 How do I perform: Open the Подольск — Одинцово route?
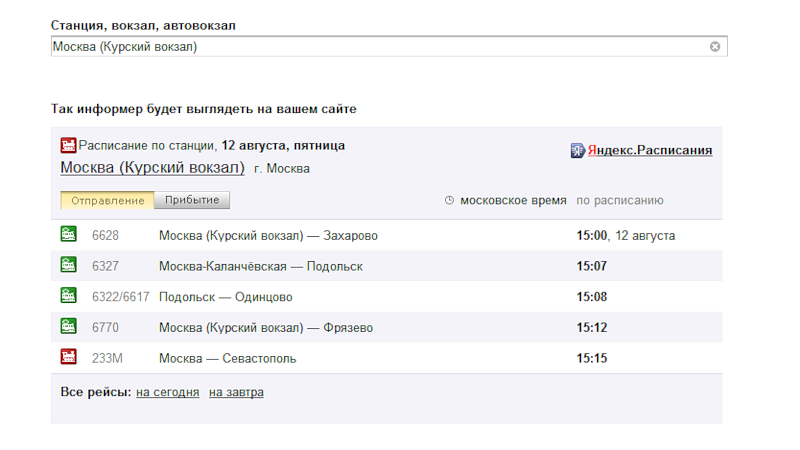coord(225,297)
